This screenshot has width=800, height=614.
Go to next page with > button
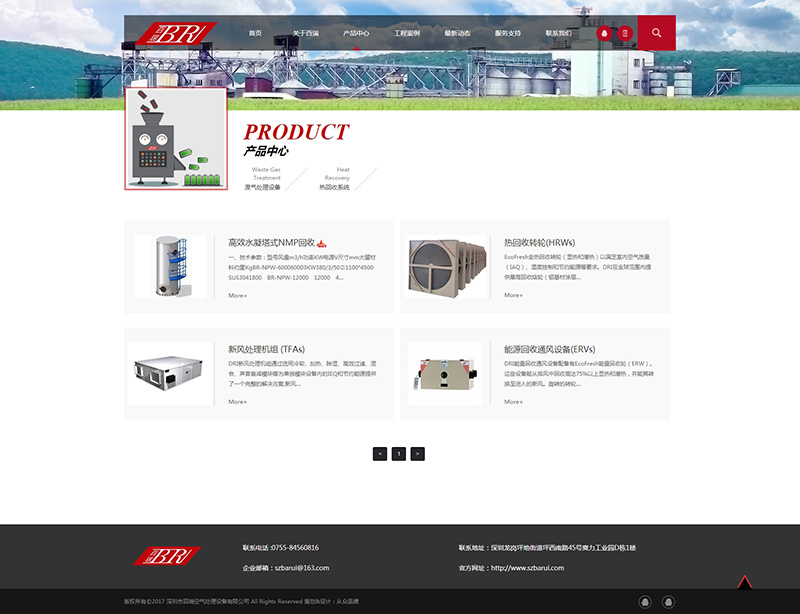[418, 454]
